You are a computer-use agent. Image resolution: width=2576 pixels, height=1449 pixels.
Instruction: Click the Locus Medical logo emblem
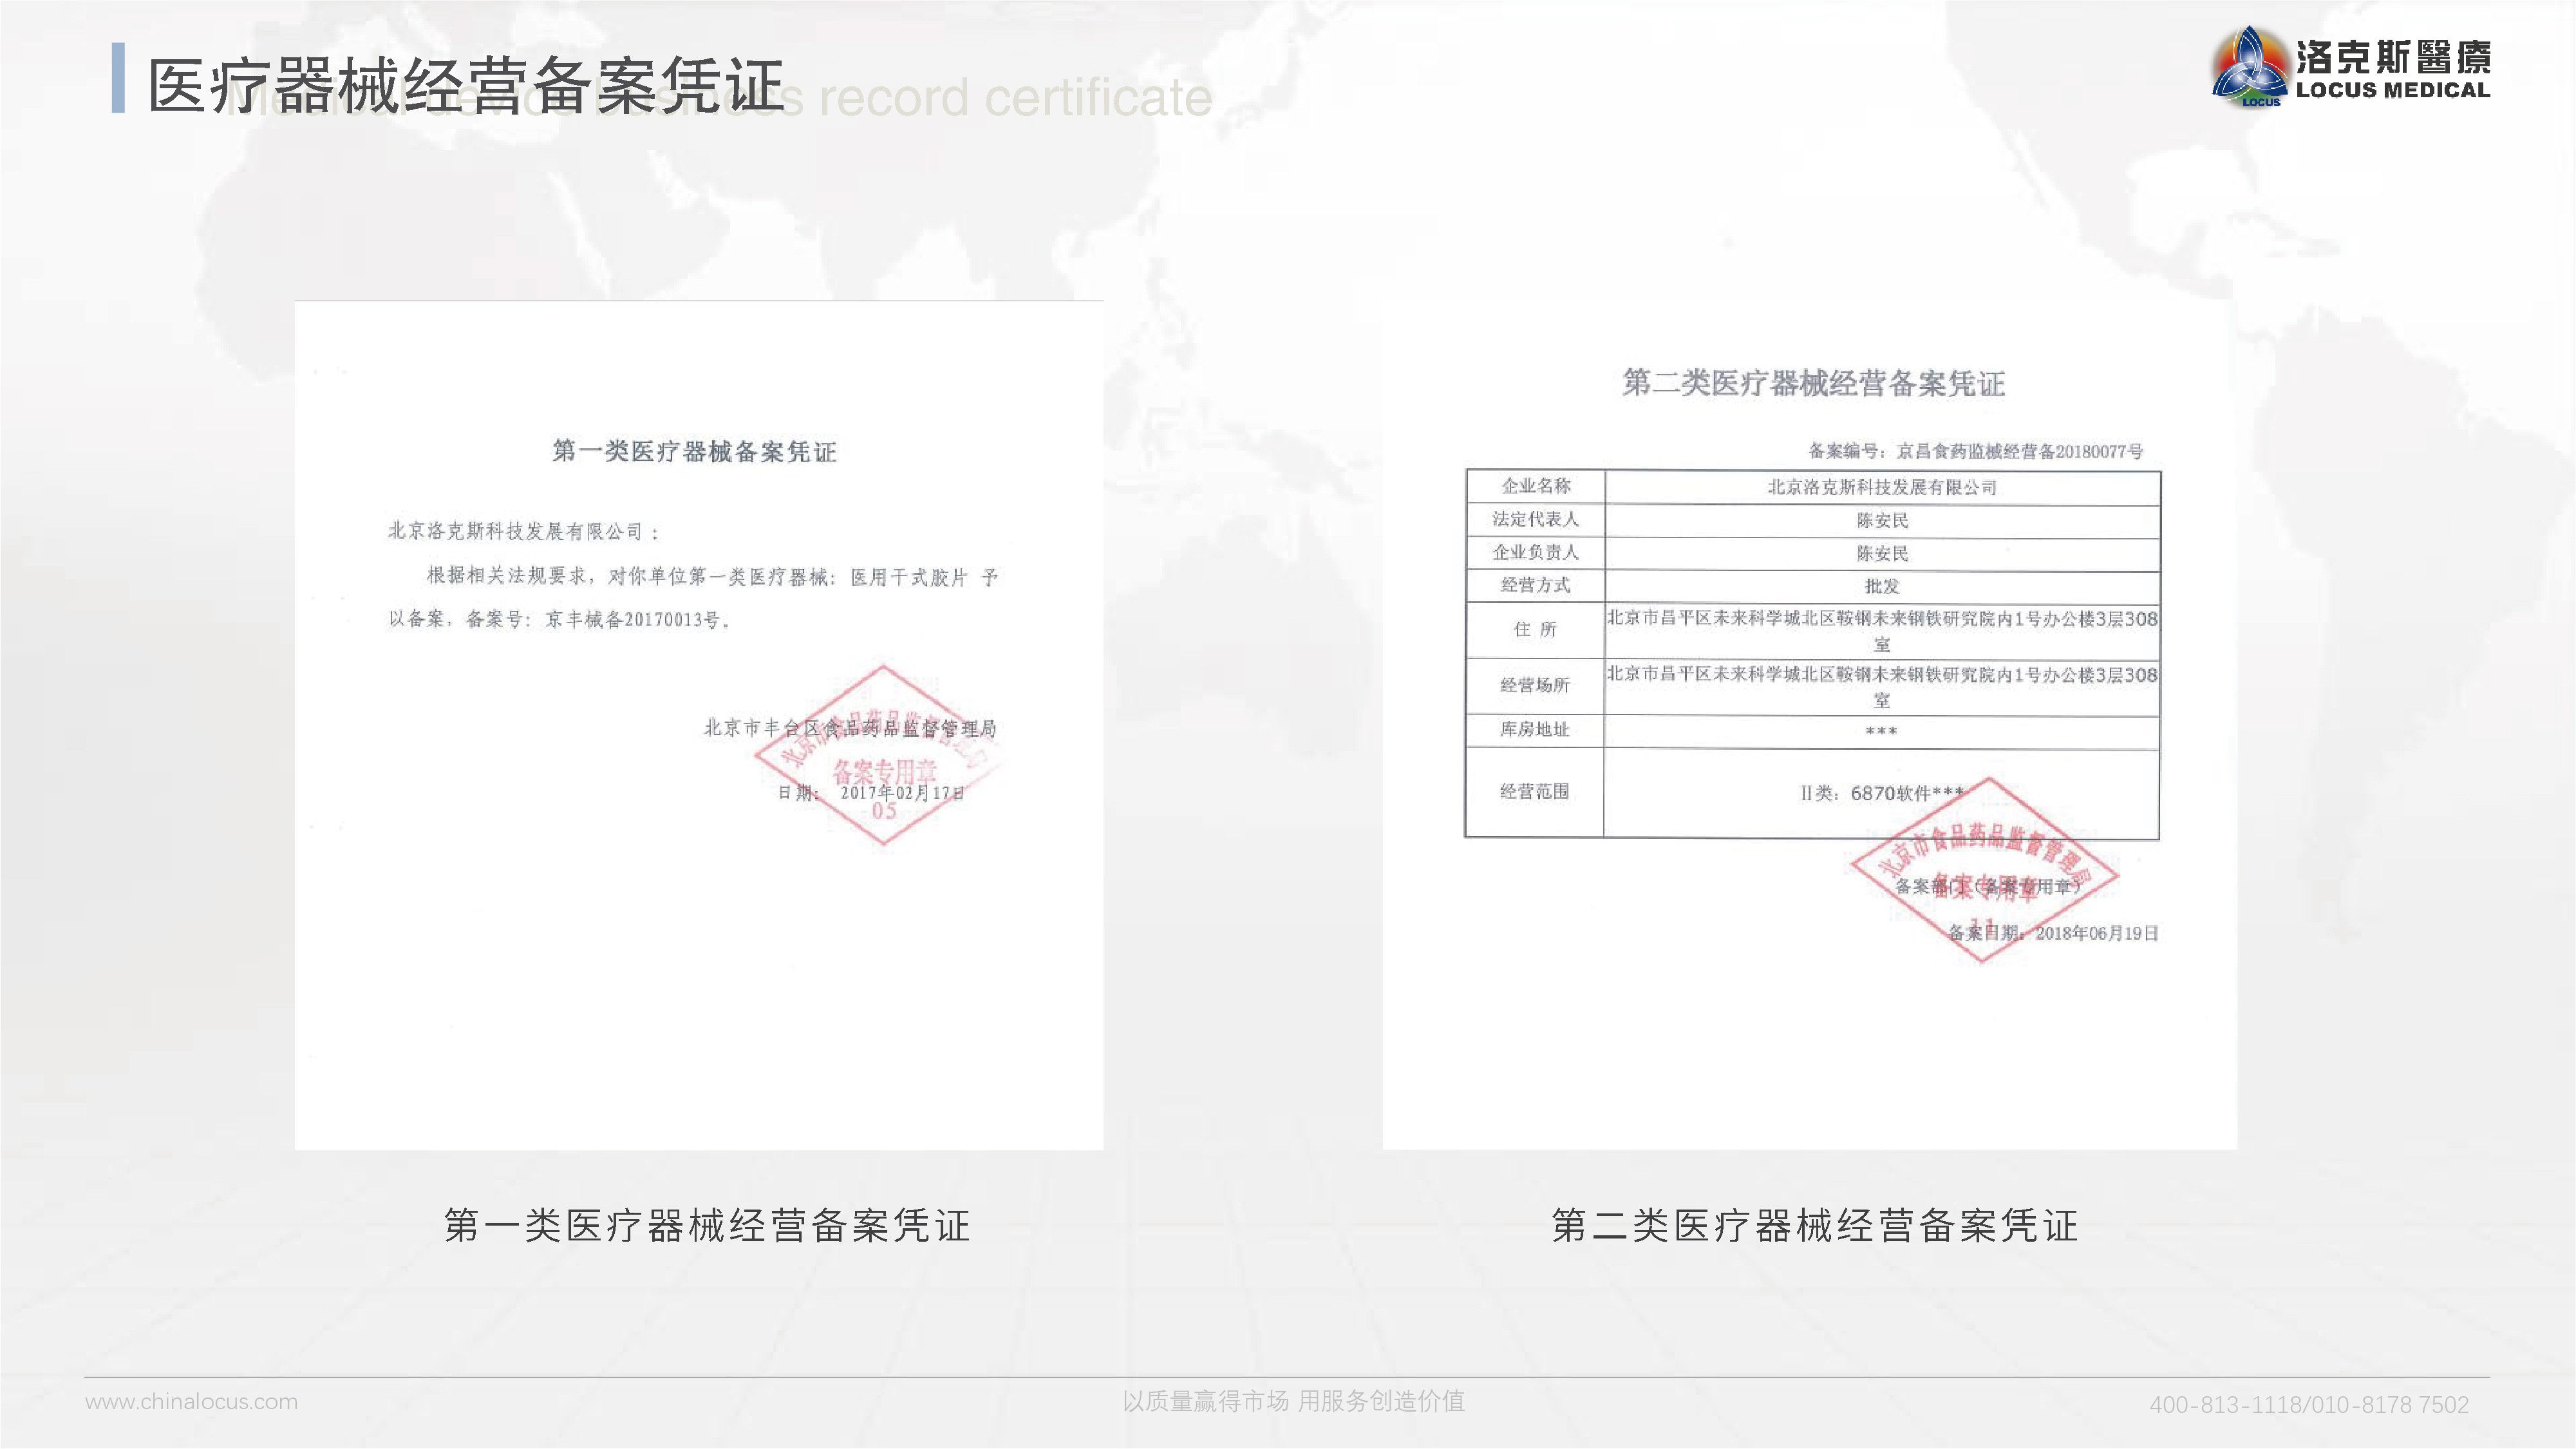(2250, 67)
